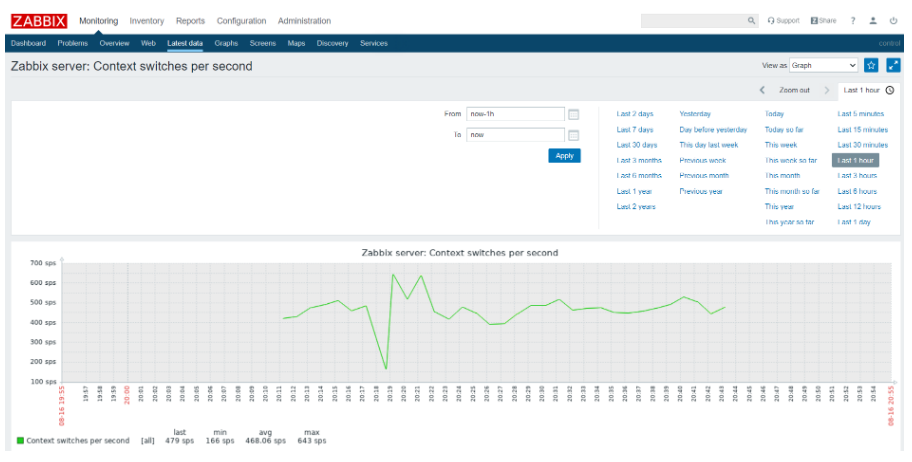This screenshot has height=462, width=912.
Task: Choose Last 30 minutes range
Action: tap(863, 145)
